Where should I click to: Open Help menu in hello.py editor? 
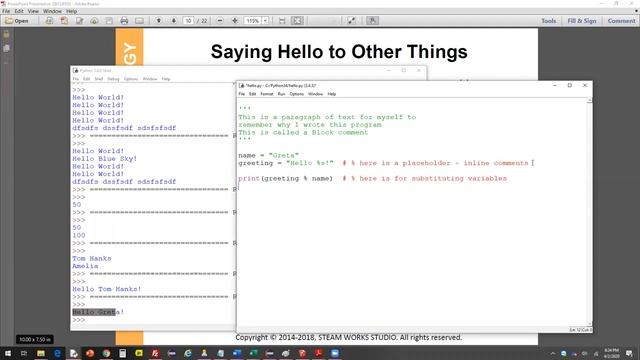(x=332, y=94)
